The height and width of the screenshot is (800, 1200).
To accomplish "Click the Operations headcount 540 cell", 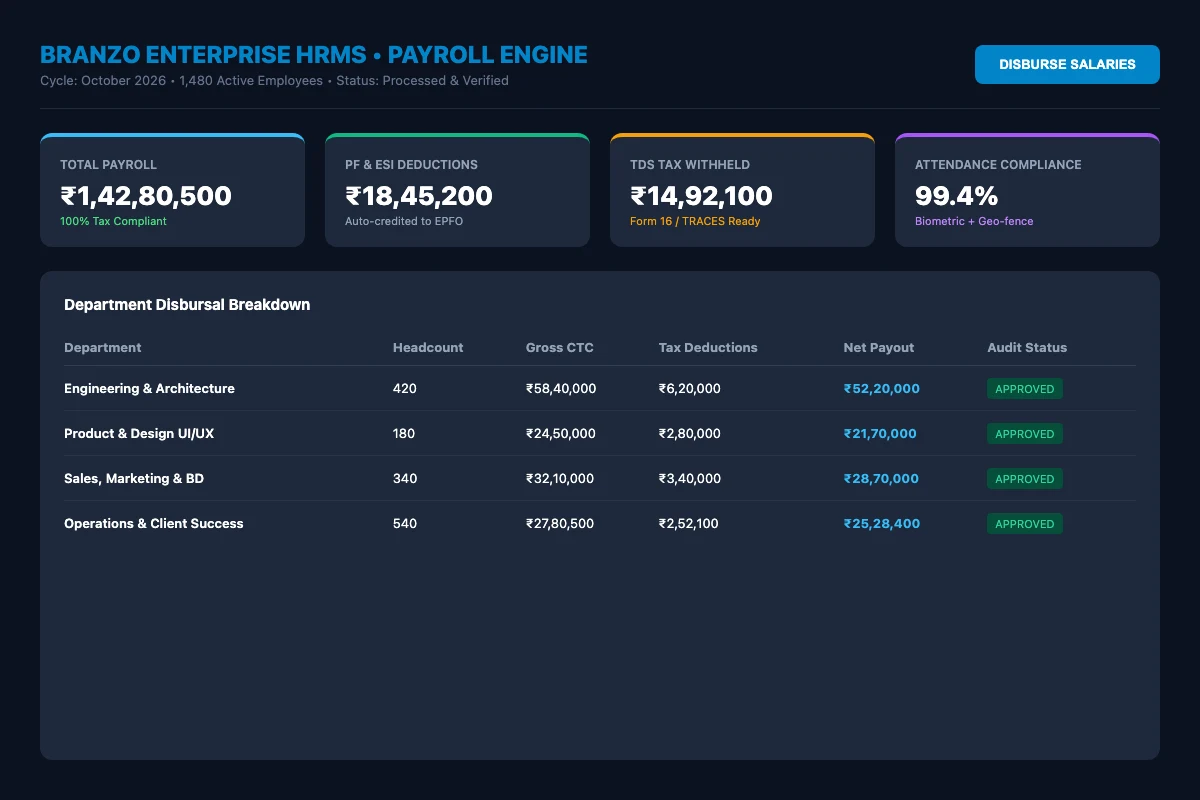I will pyautogui.click(x=405, y=523).
